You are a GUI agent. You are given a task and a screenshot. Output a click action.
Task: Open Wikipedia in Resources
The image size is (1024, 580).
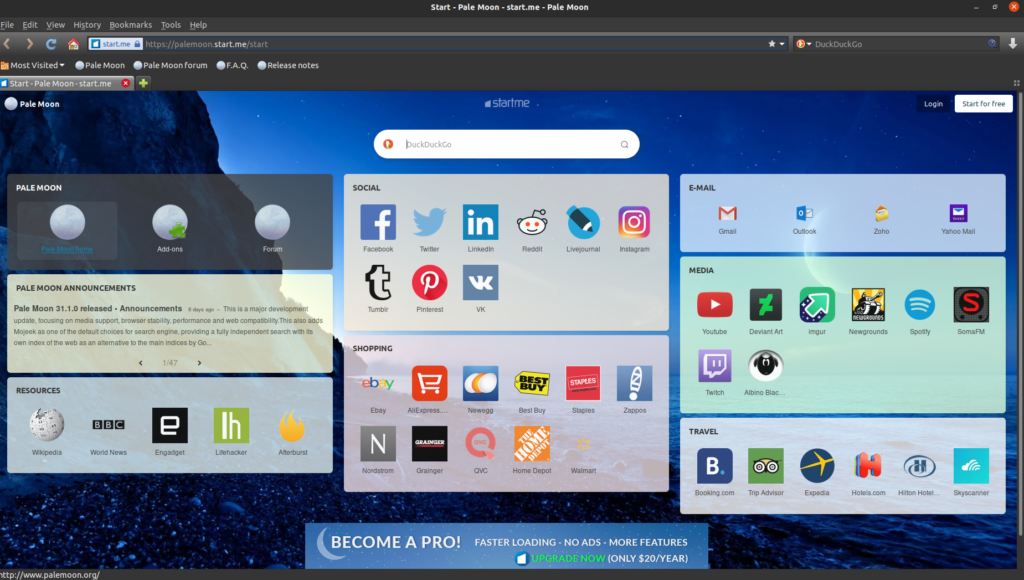46,425
